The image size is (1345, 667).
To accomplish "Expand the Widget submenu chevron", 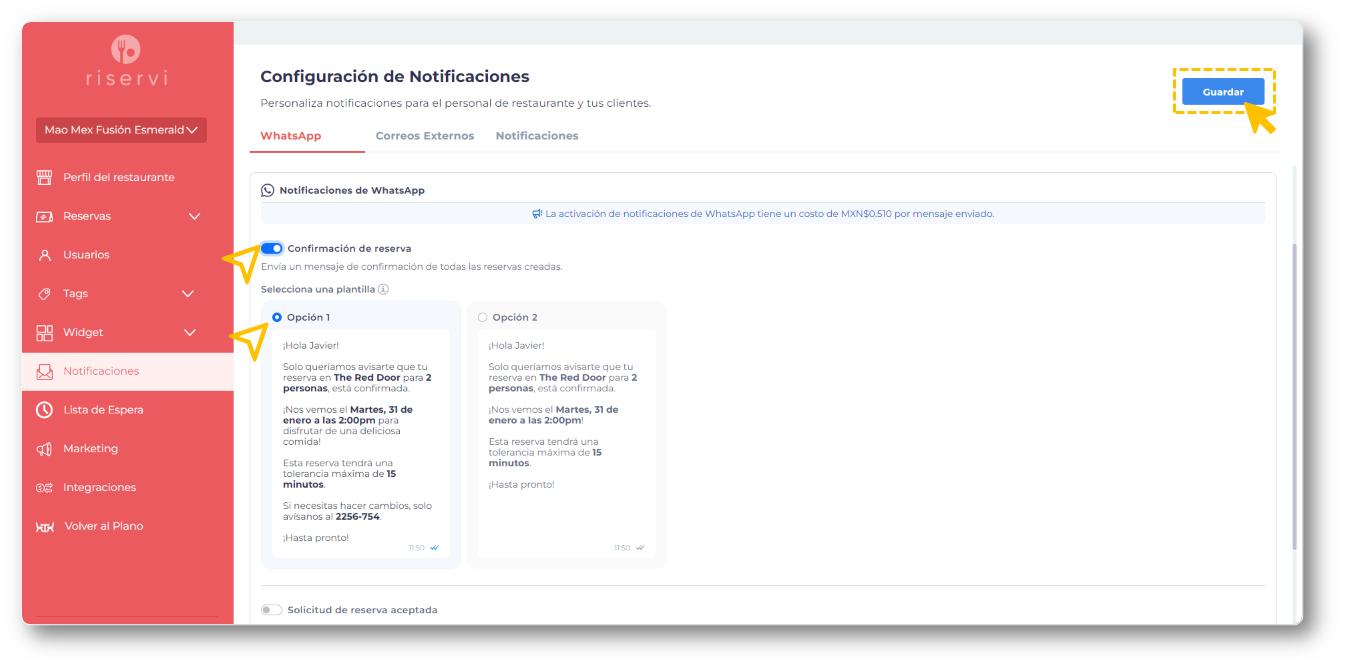I will [190, 333].
